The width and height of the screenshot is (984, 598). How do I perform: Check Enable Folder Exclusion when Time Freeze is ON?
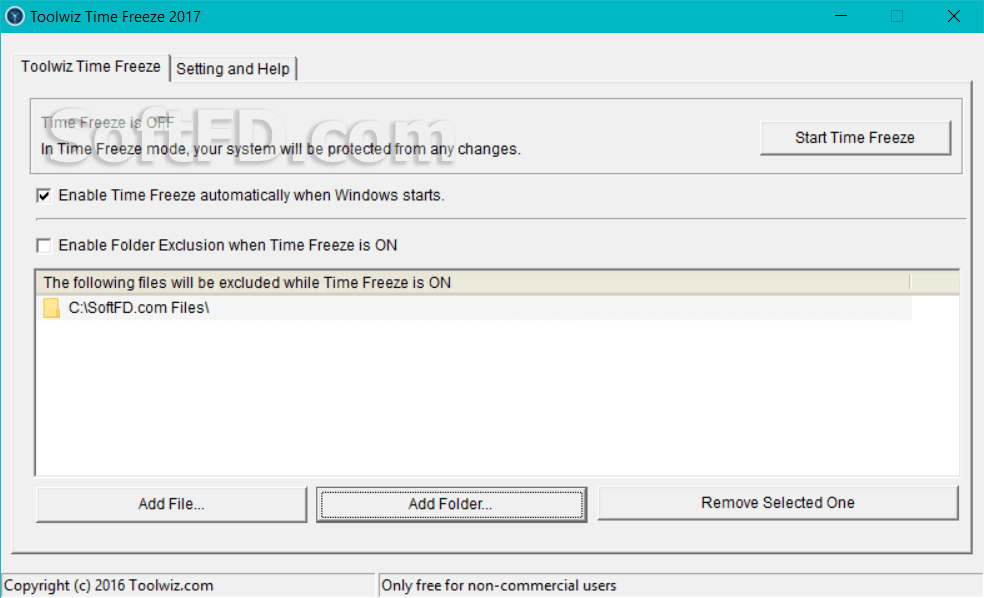(43, 245)
